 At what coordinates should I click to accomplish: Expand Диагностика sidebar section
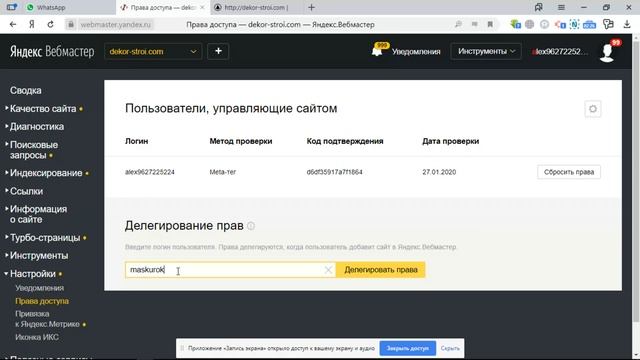tap(37, 127)
